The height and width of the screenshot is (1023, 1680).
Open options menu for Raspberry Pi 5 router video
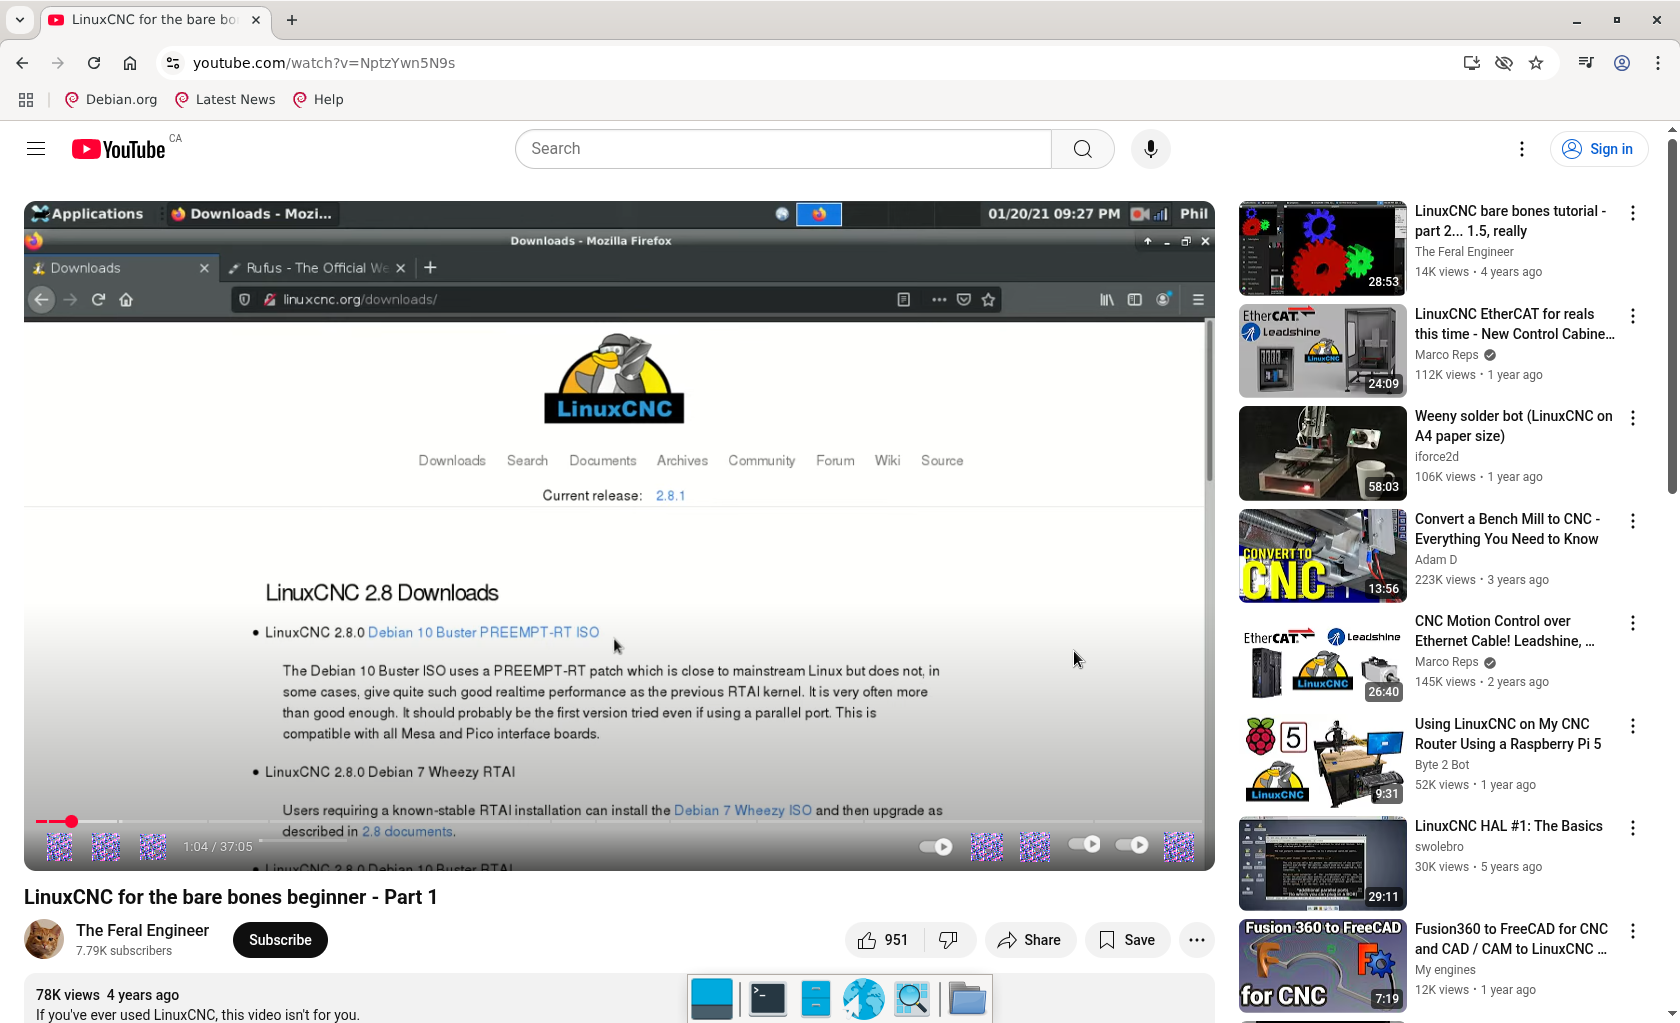1633,726
